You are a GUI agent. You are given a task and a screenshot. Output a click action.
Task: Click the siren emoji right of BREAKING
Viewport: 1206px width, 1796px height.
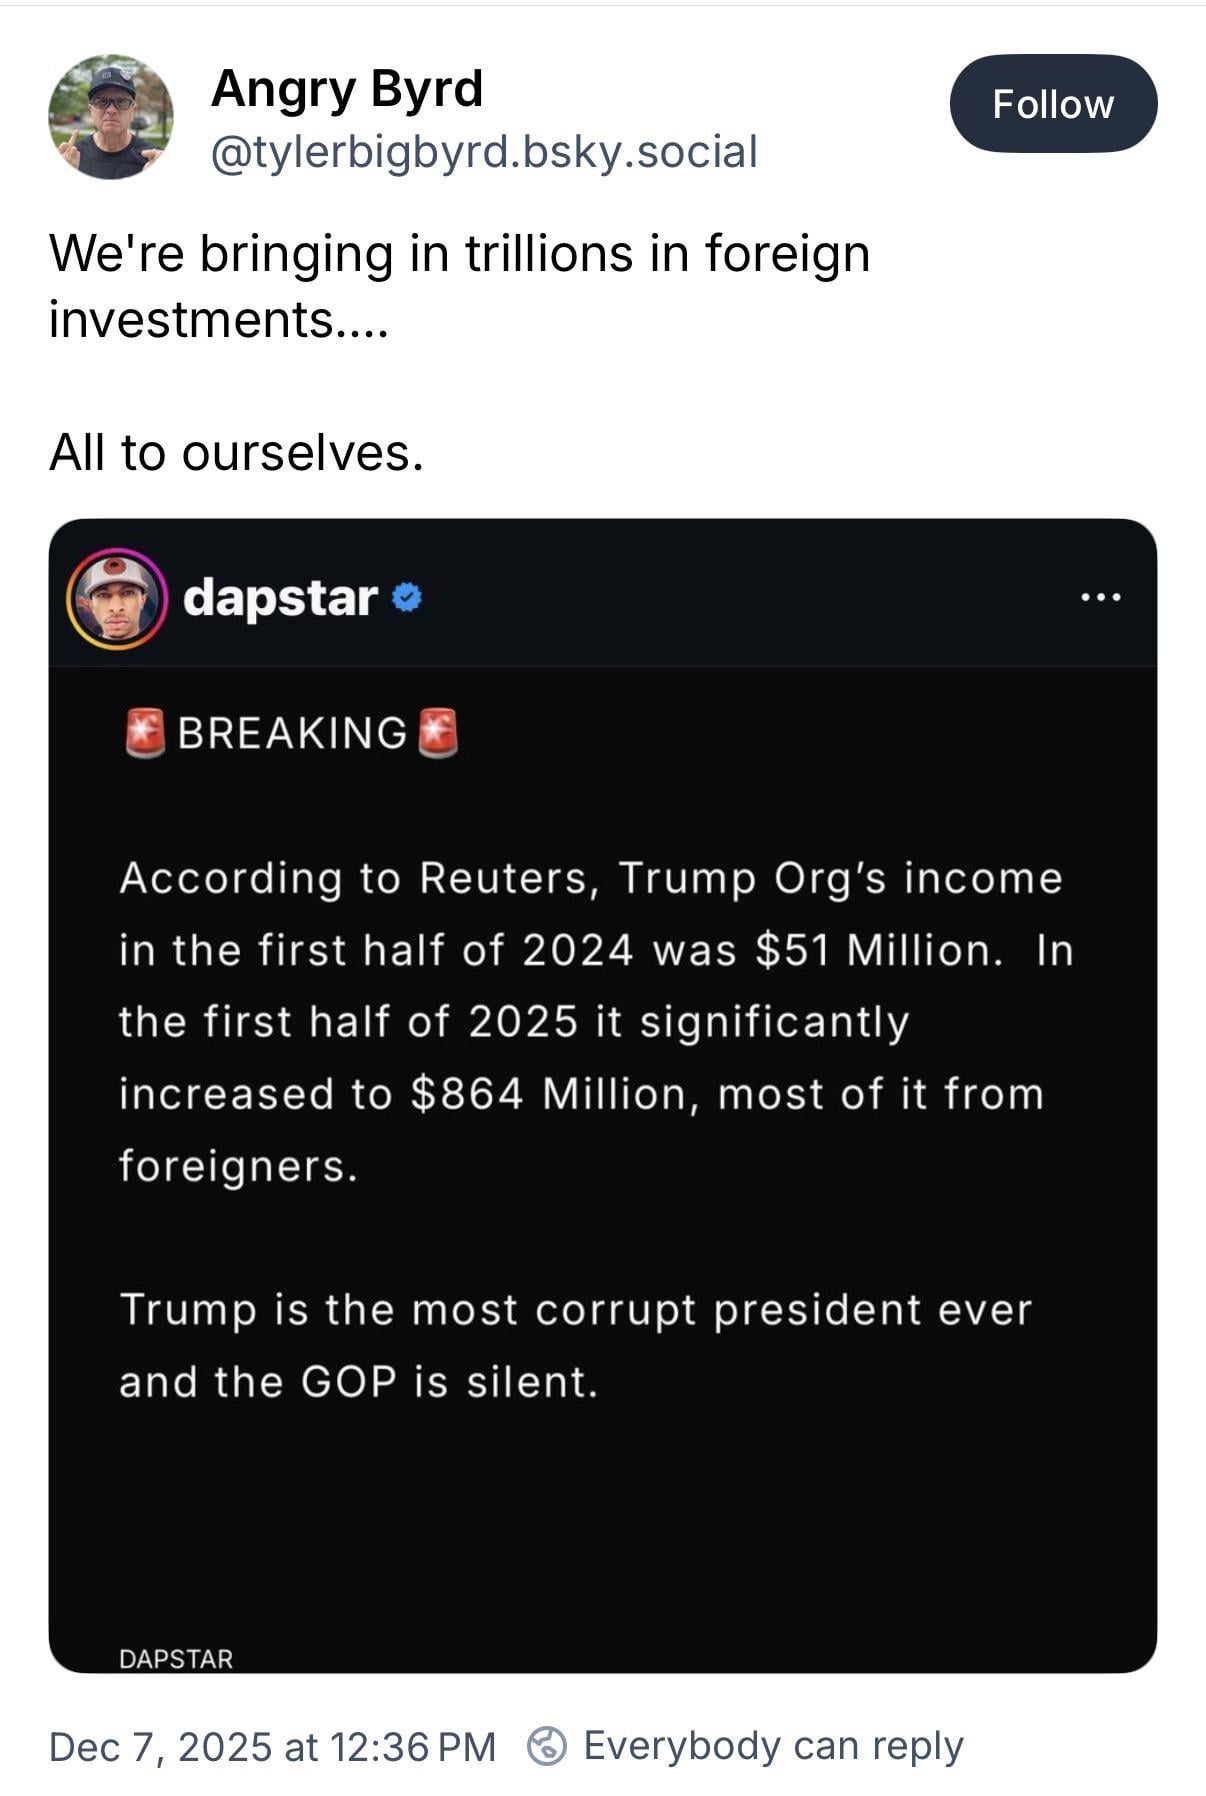pos(437,733)
